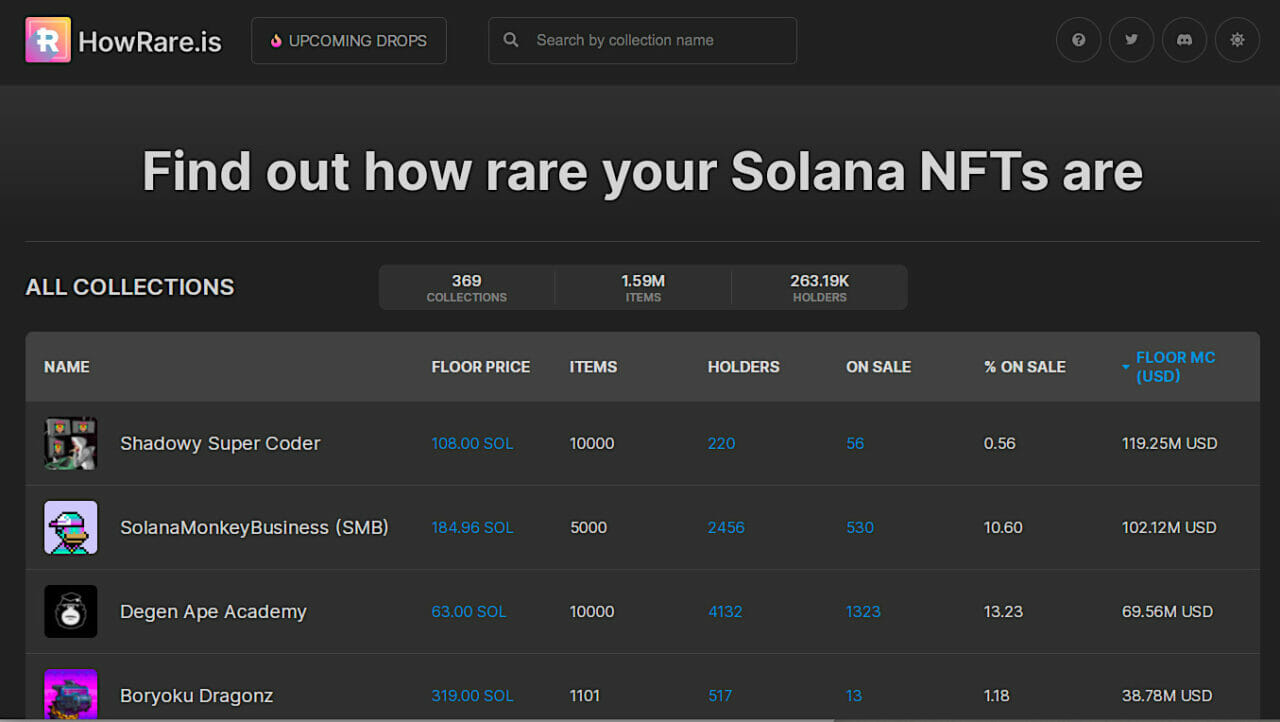The height and width of the screenshot is (722, 1280).
Task: Sort table by Floor Price column
Action: pyautogui.click(x=480, y=367)
